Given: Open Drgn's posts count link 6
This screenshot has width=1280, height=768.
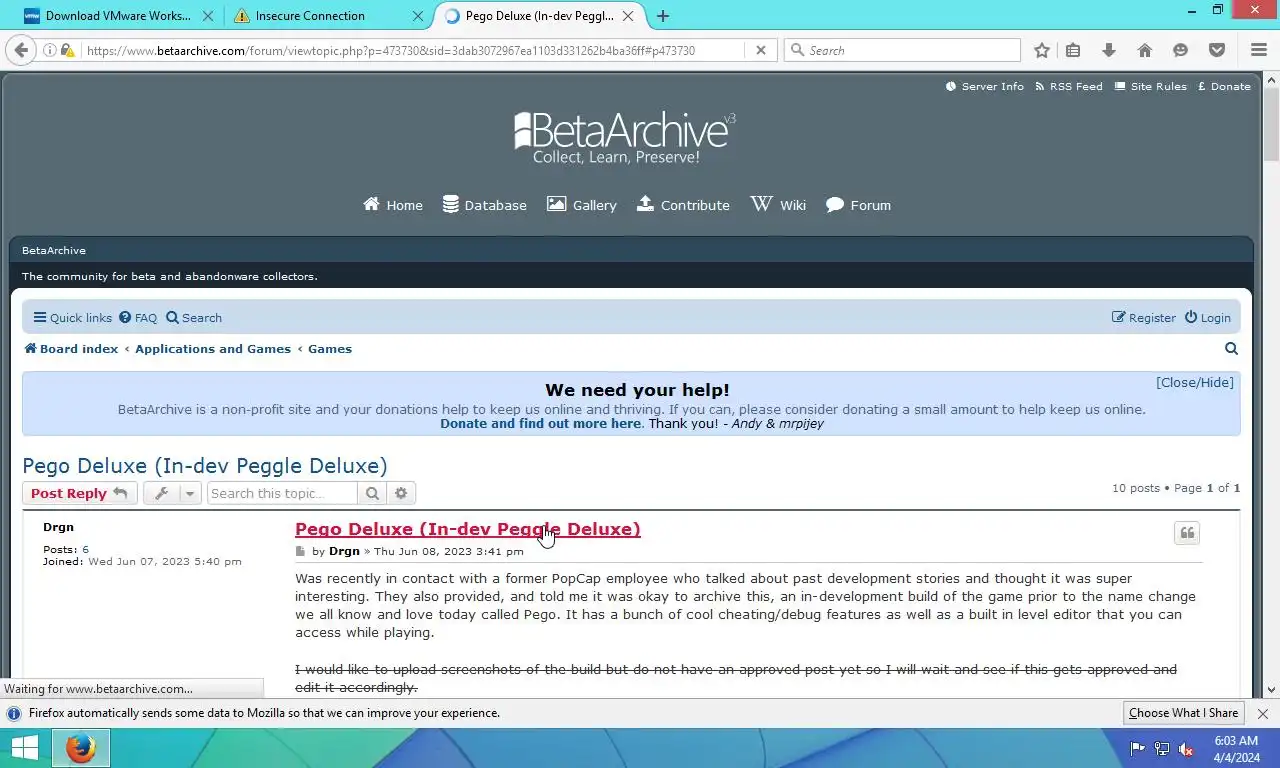Looking at the screenshot, I should click(x=86, y=550).
